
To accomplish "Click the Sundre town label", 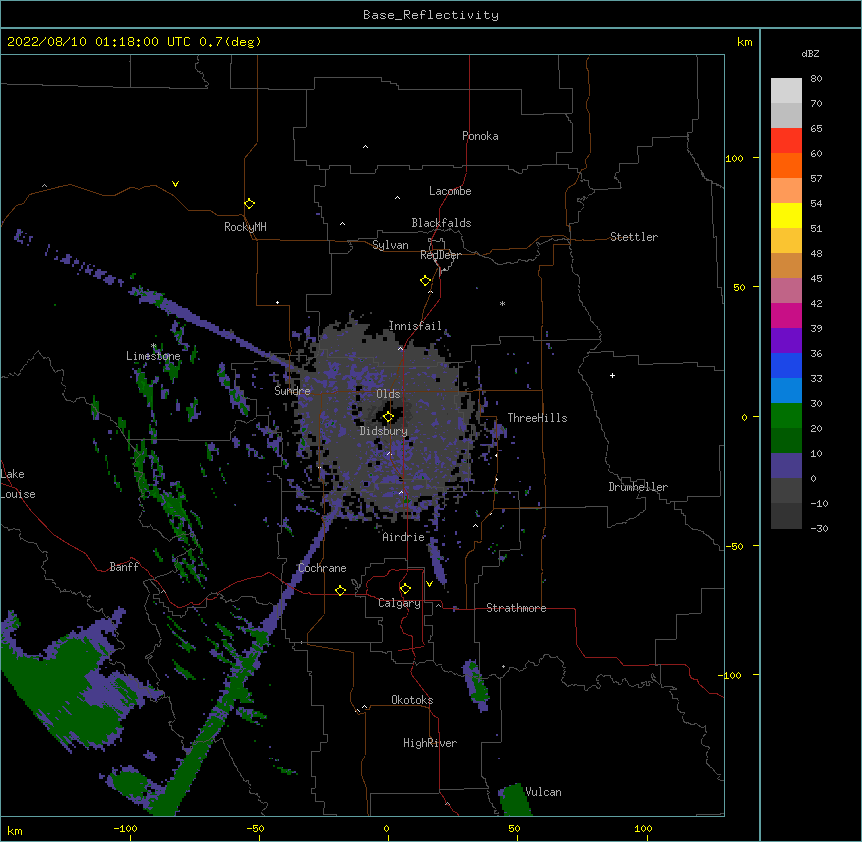I will pyautogui.click(x=292, y=391).
